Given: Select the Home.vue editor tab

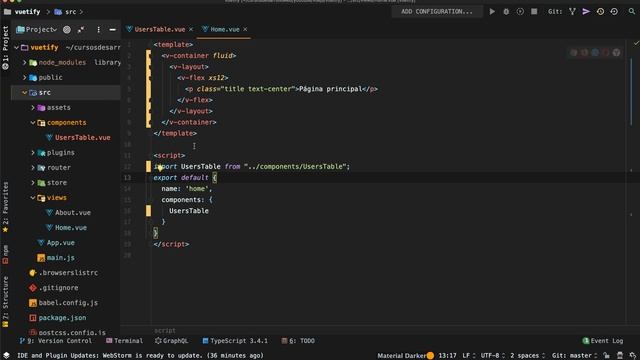Looking at the screenshot, I should click(x=224, y=29).
